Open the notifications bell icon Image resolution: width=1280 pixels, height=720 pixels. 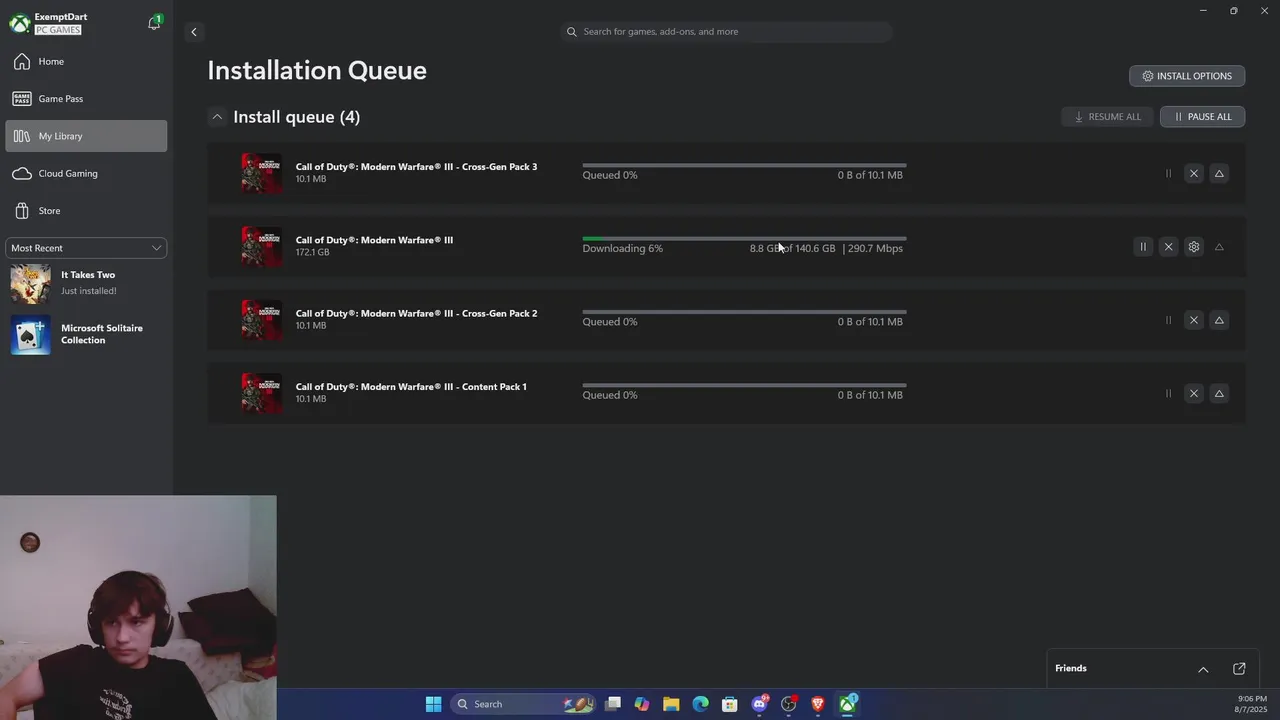coord(154,23)
